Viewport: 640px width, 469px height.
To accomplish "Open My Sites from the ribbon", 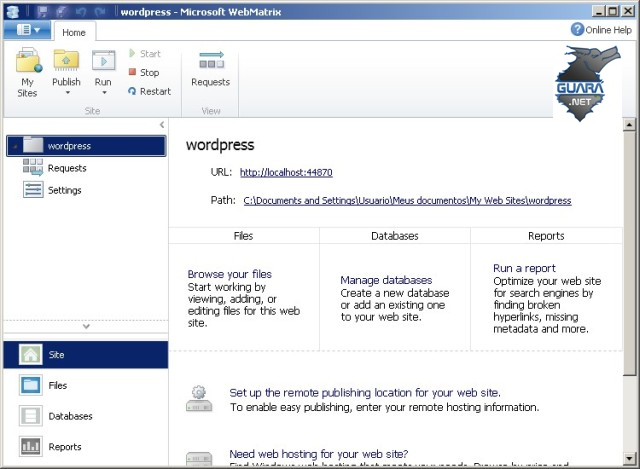I will tap(27, 72).
